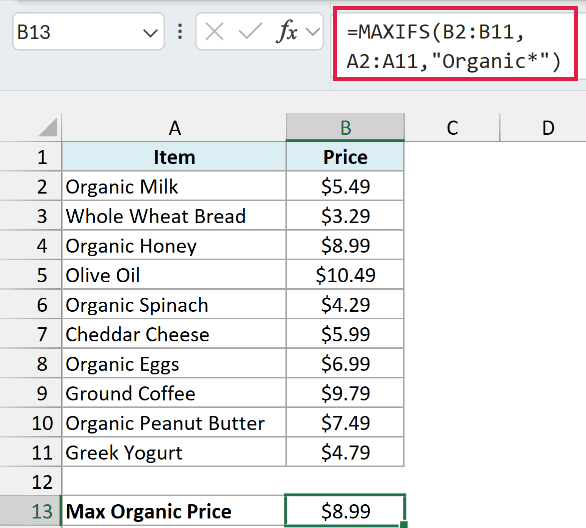This screenshot has width=586, height=528.
Task: Select column B header
Action: (x=345, y=128)
